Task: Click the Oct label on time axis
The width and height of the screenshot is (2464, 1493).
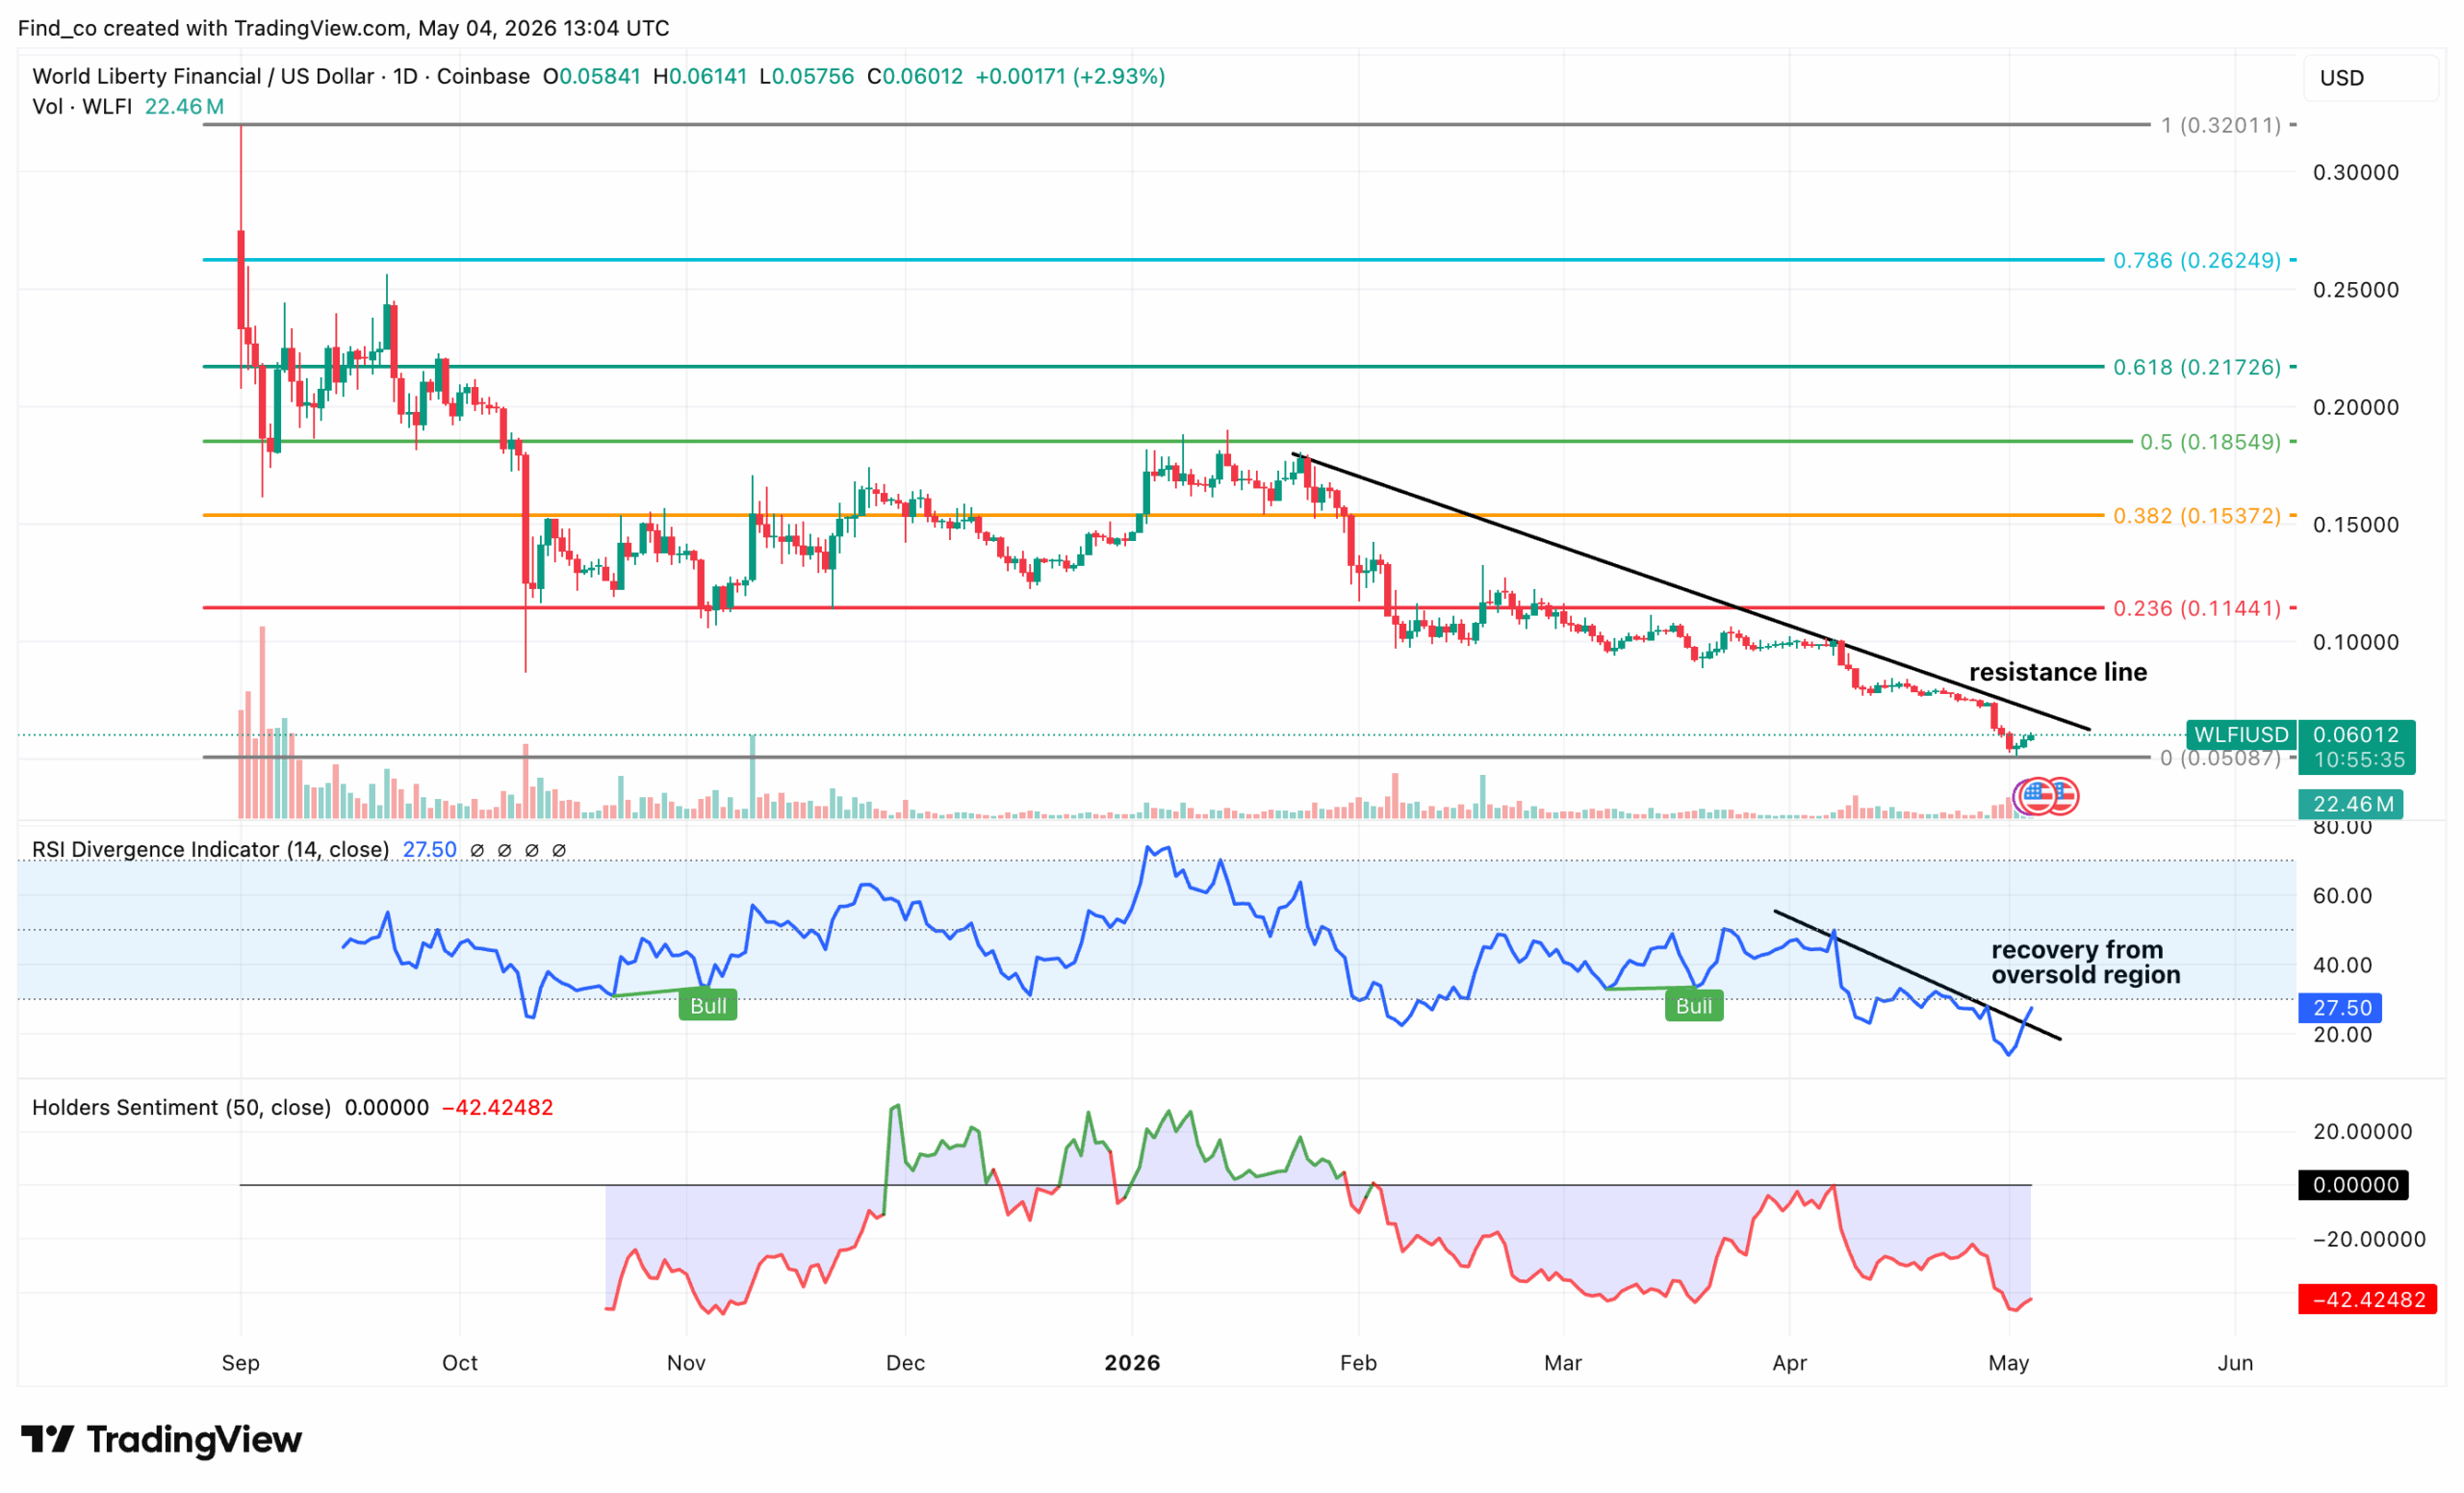Action: click(460, 1363)
